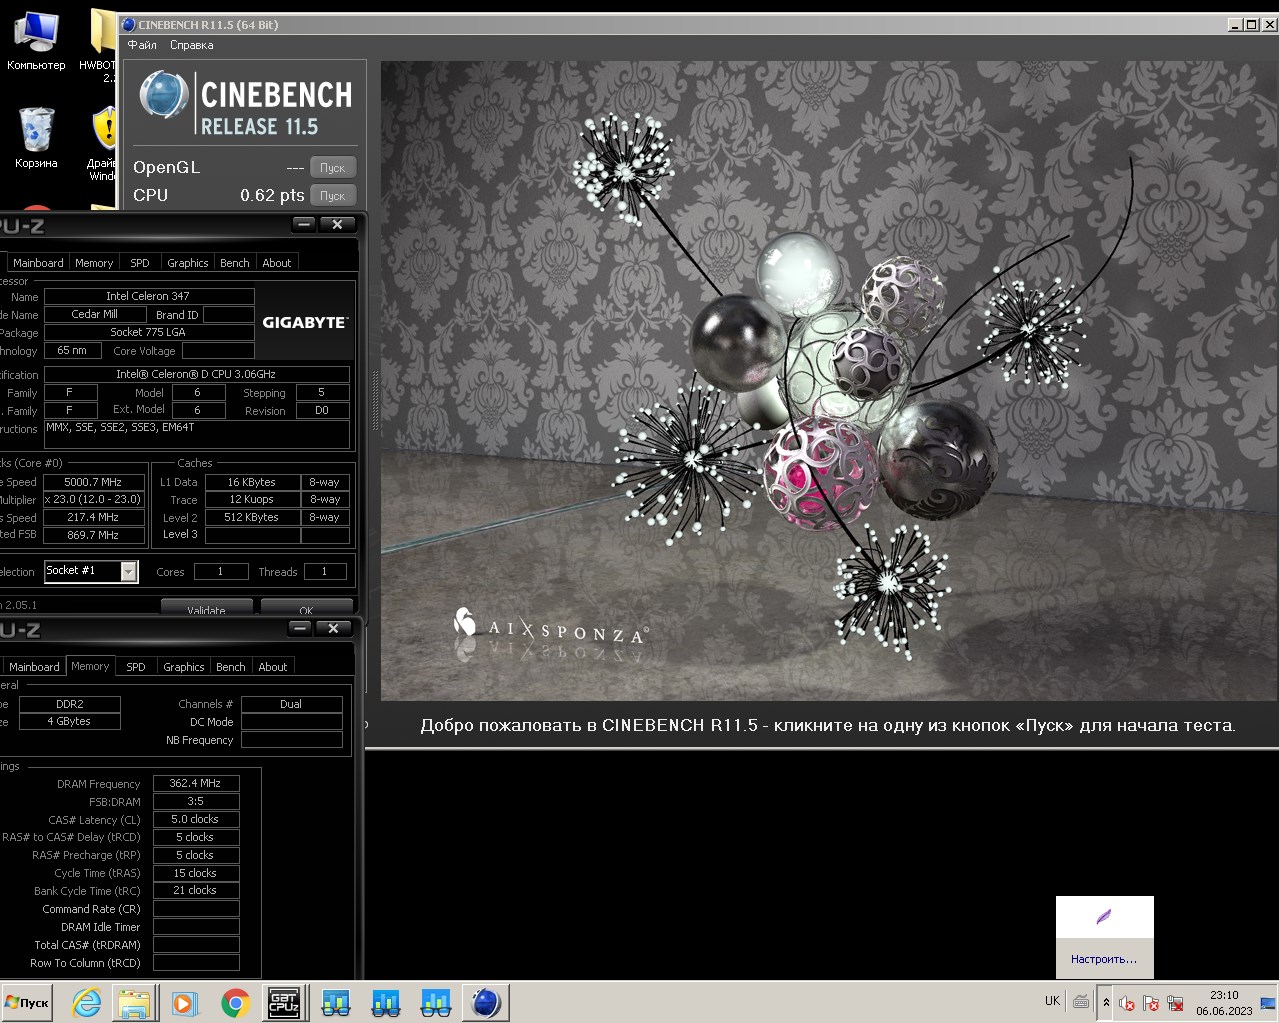The width and height of the screenshot is (1279, 1023).
Task: Launch Internet Explorer from the taskbar
Action: [87, 1002]
